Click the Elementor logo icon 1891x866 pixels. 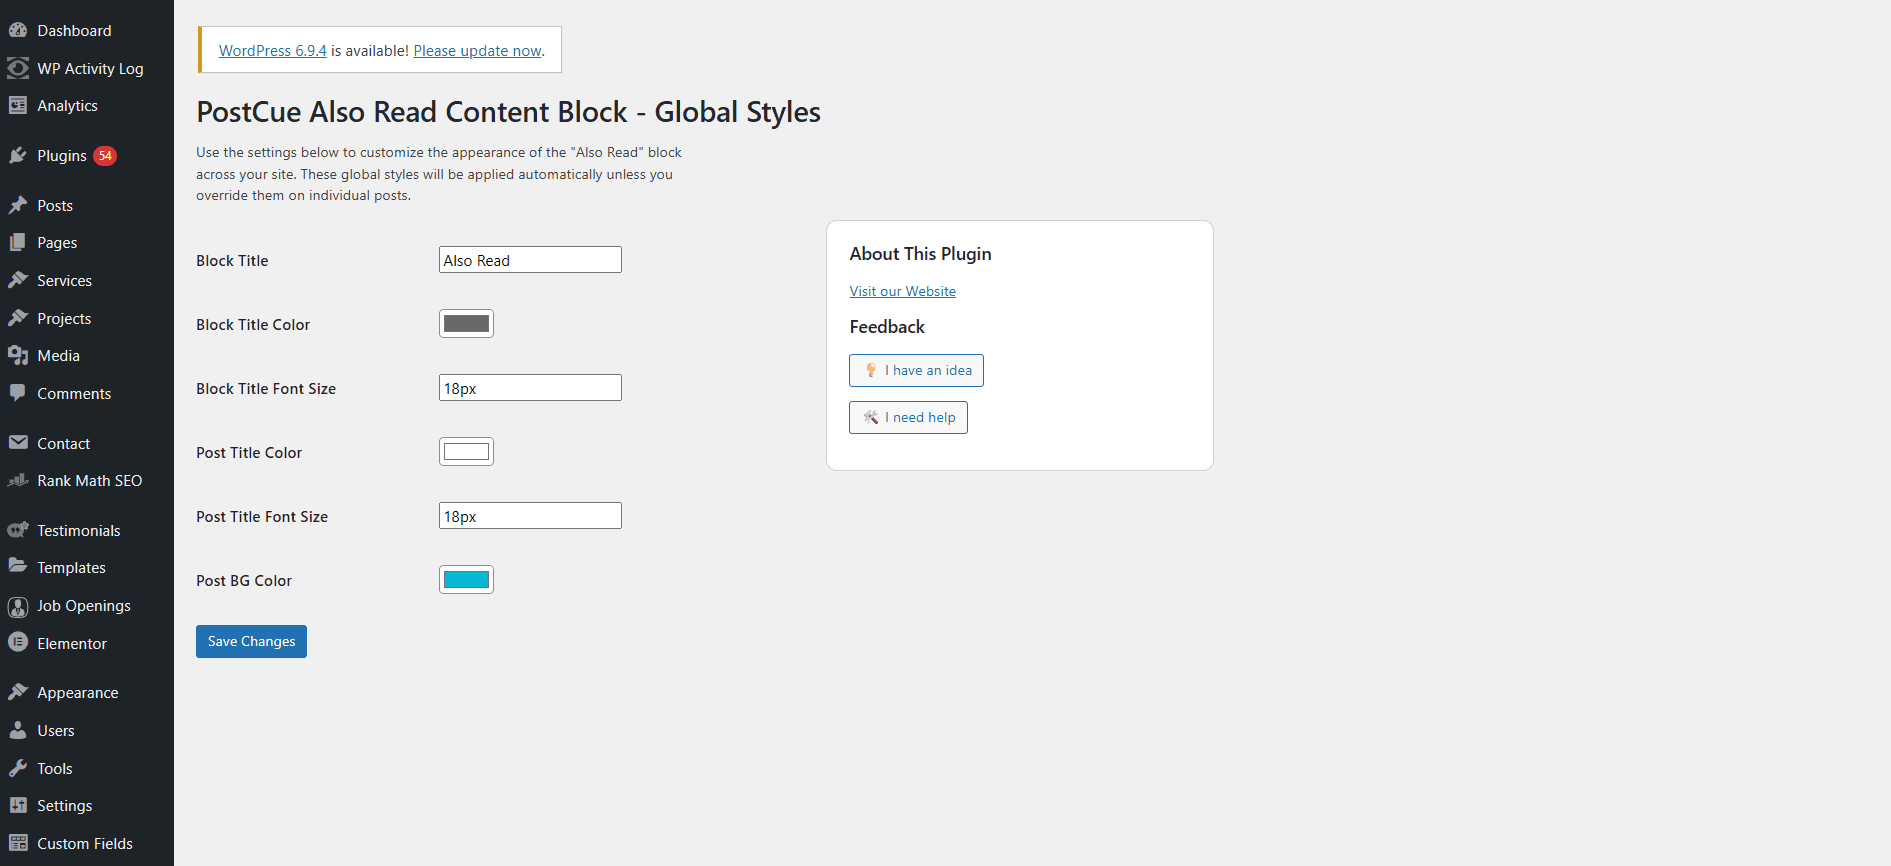click(x=18, y=643)
